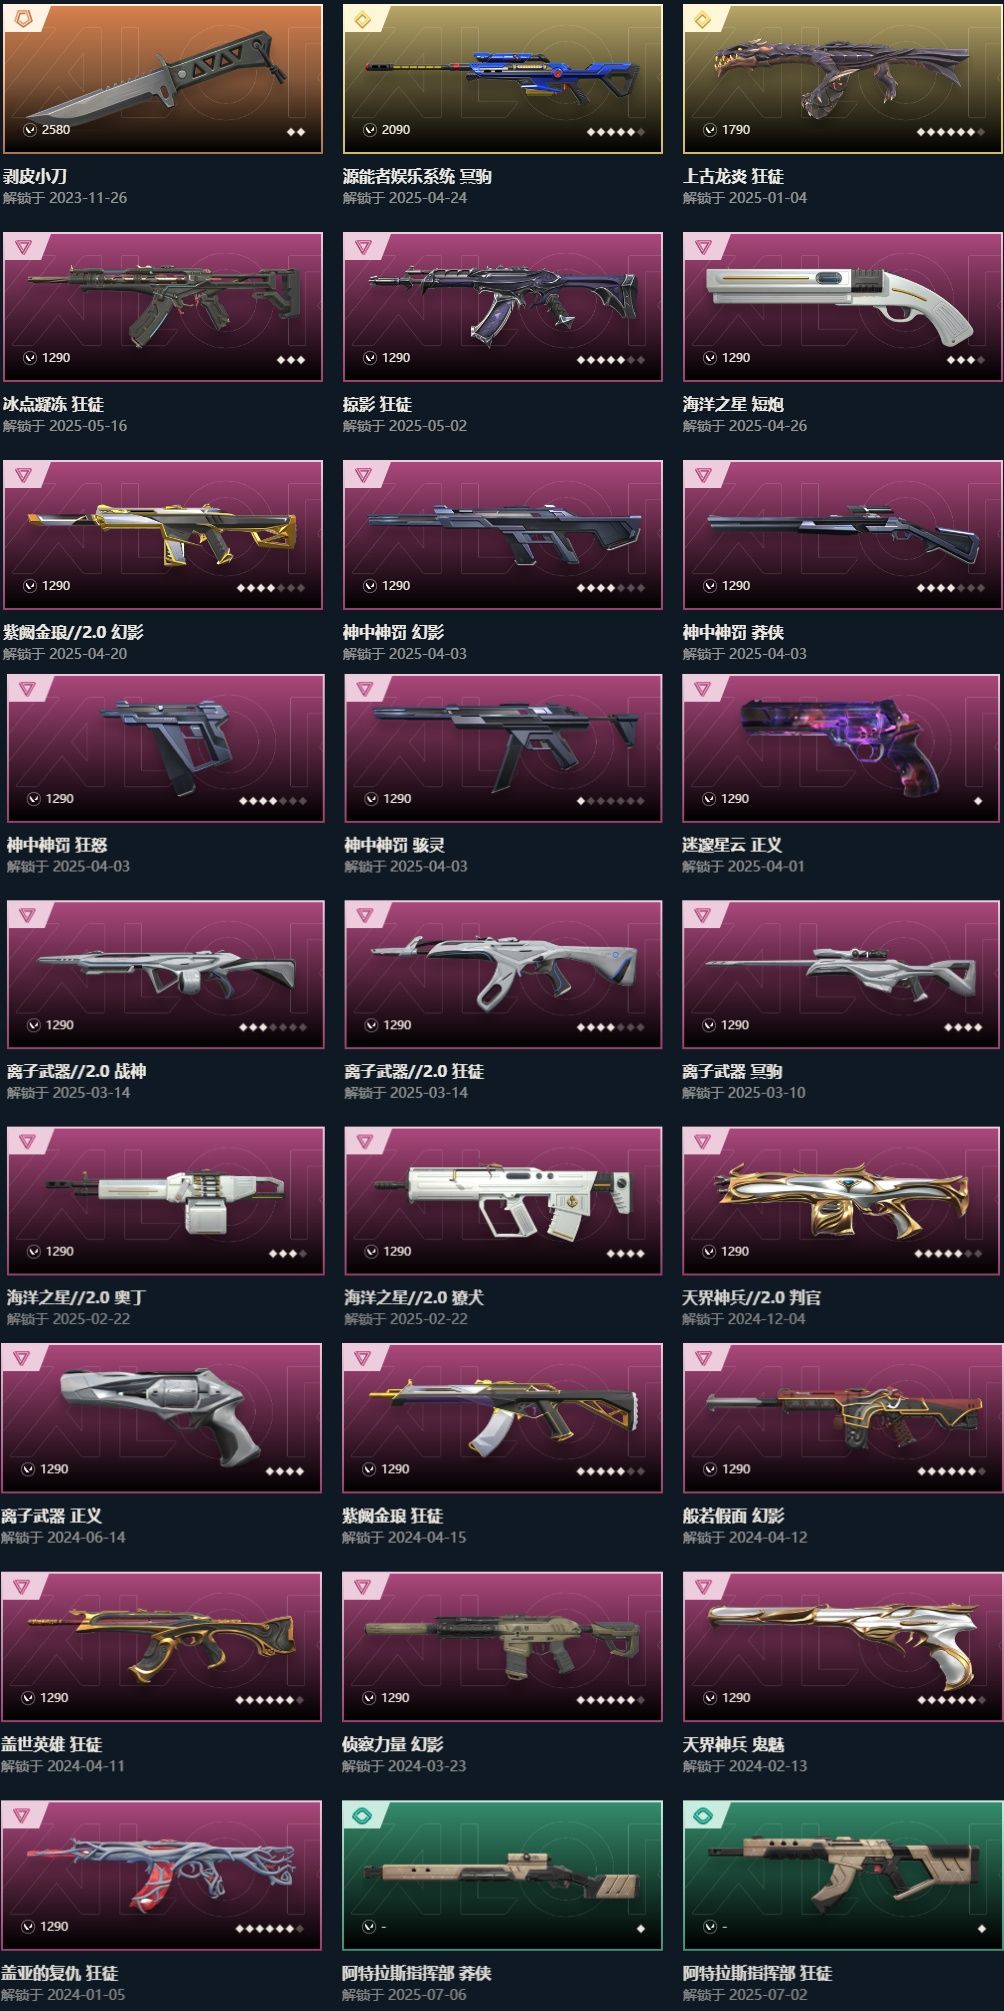The height and width of the screenshot is (2011, 1004).
Task: Click the gold tier badge on 上古龙炎 狂徒
Action: pos(703,20)
